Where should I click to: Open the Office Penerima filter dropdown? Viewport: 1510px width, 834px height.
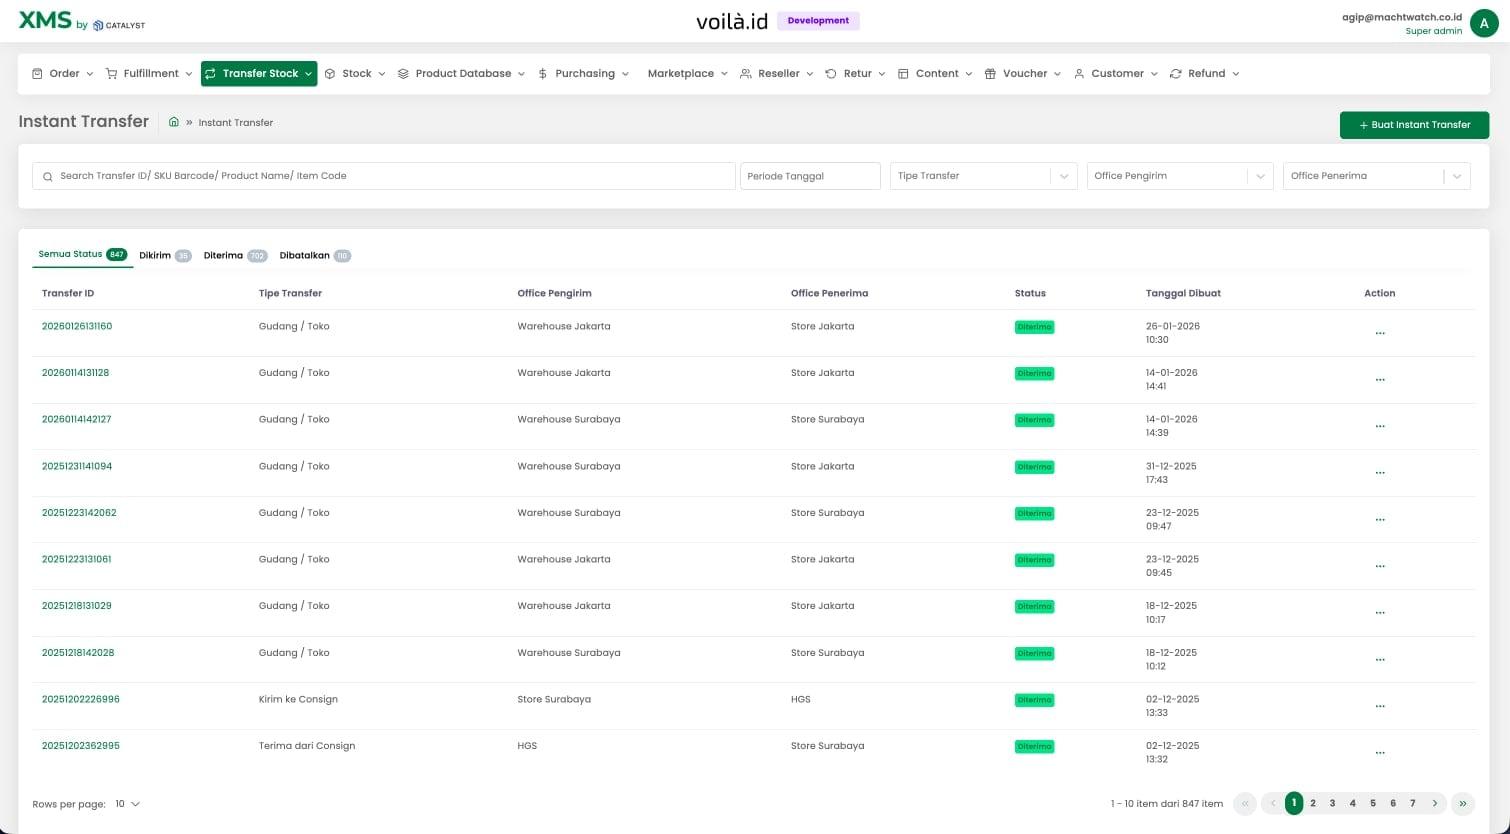tap(1376, 176)
